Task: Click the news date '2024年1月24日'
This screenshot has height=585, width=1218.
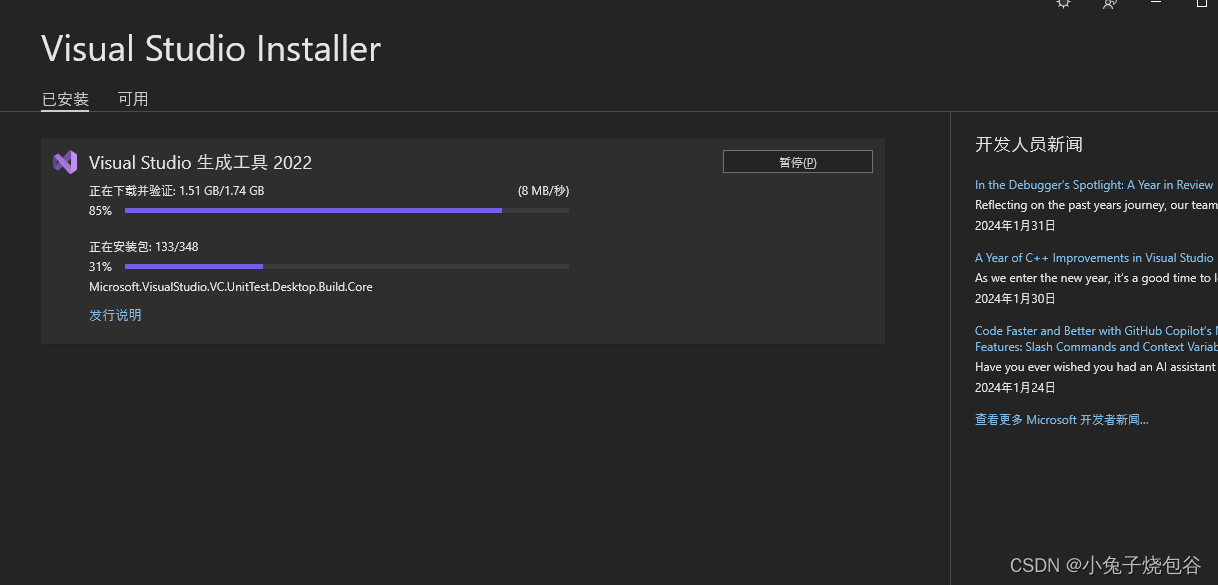Action: tap(1015, 387)
